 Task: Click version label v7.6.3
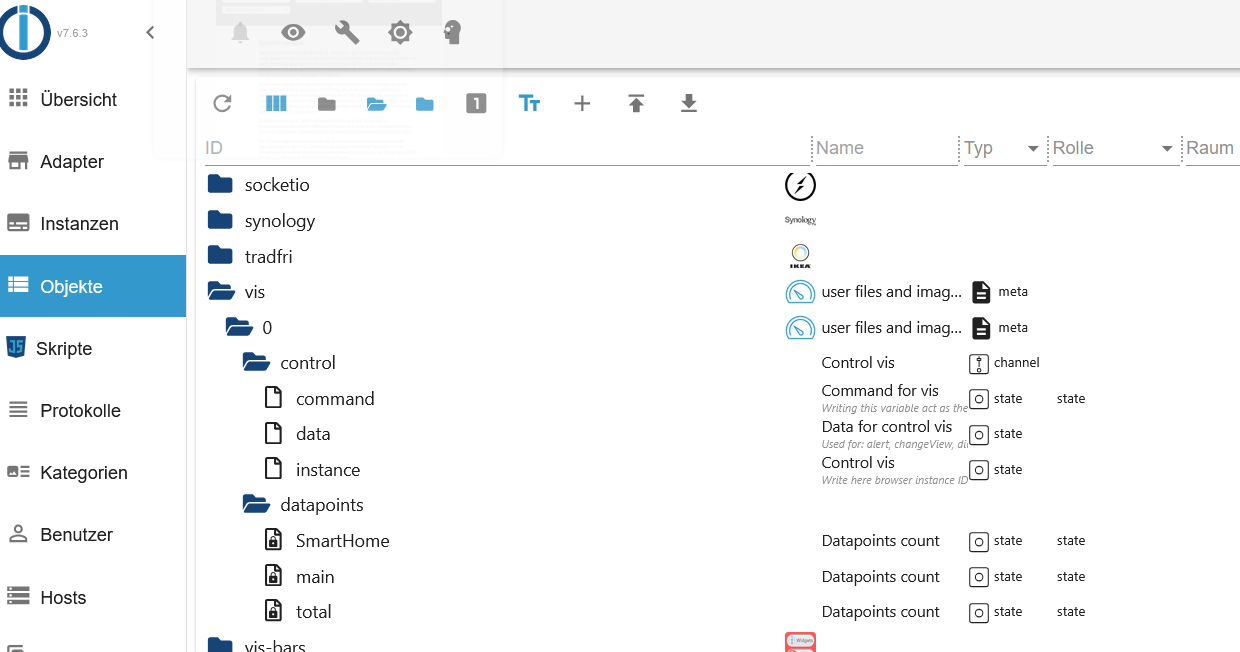72,33
